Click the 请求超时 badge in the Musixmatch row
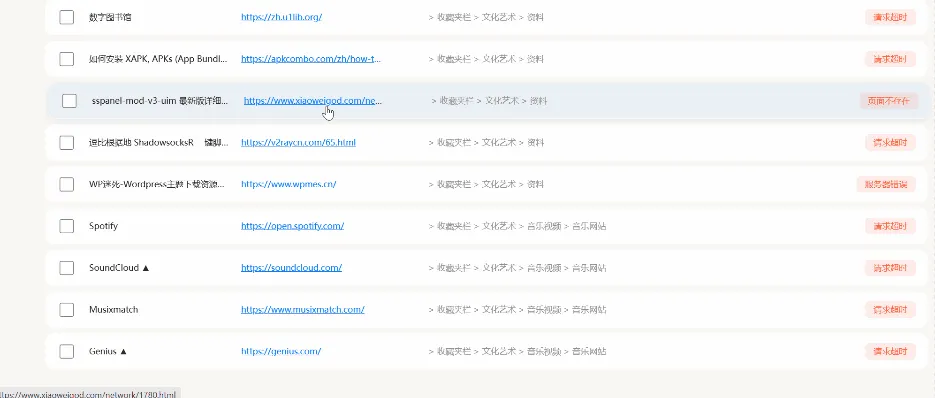The height and width of the screenshot is (398, 935). tap(890, 310)
